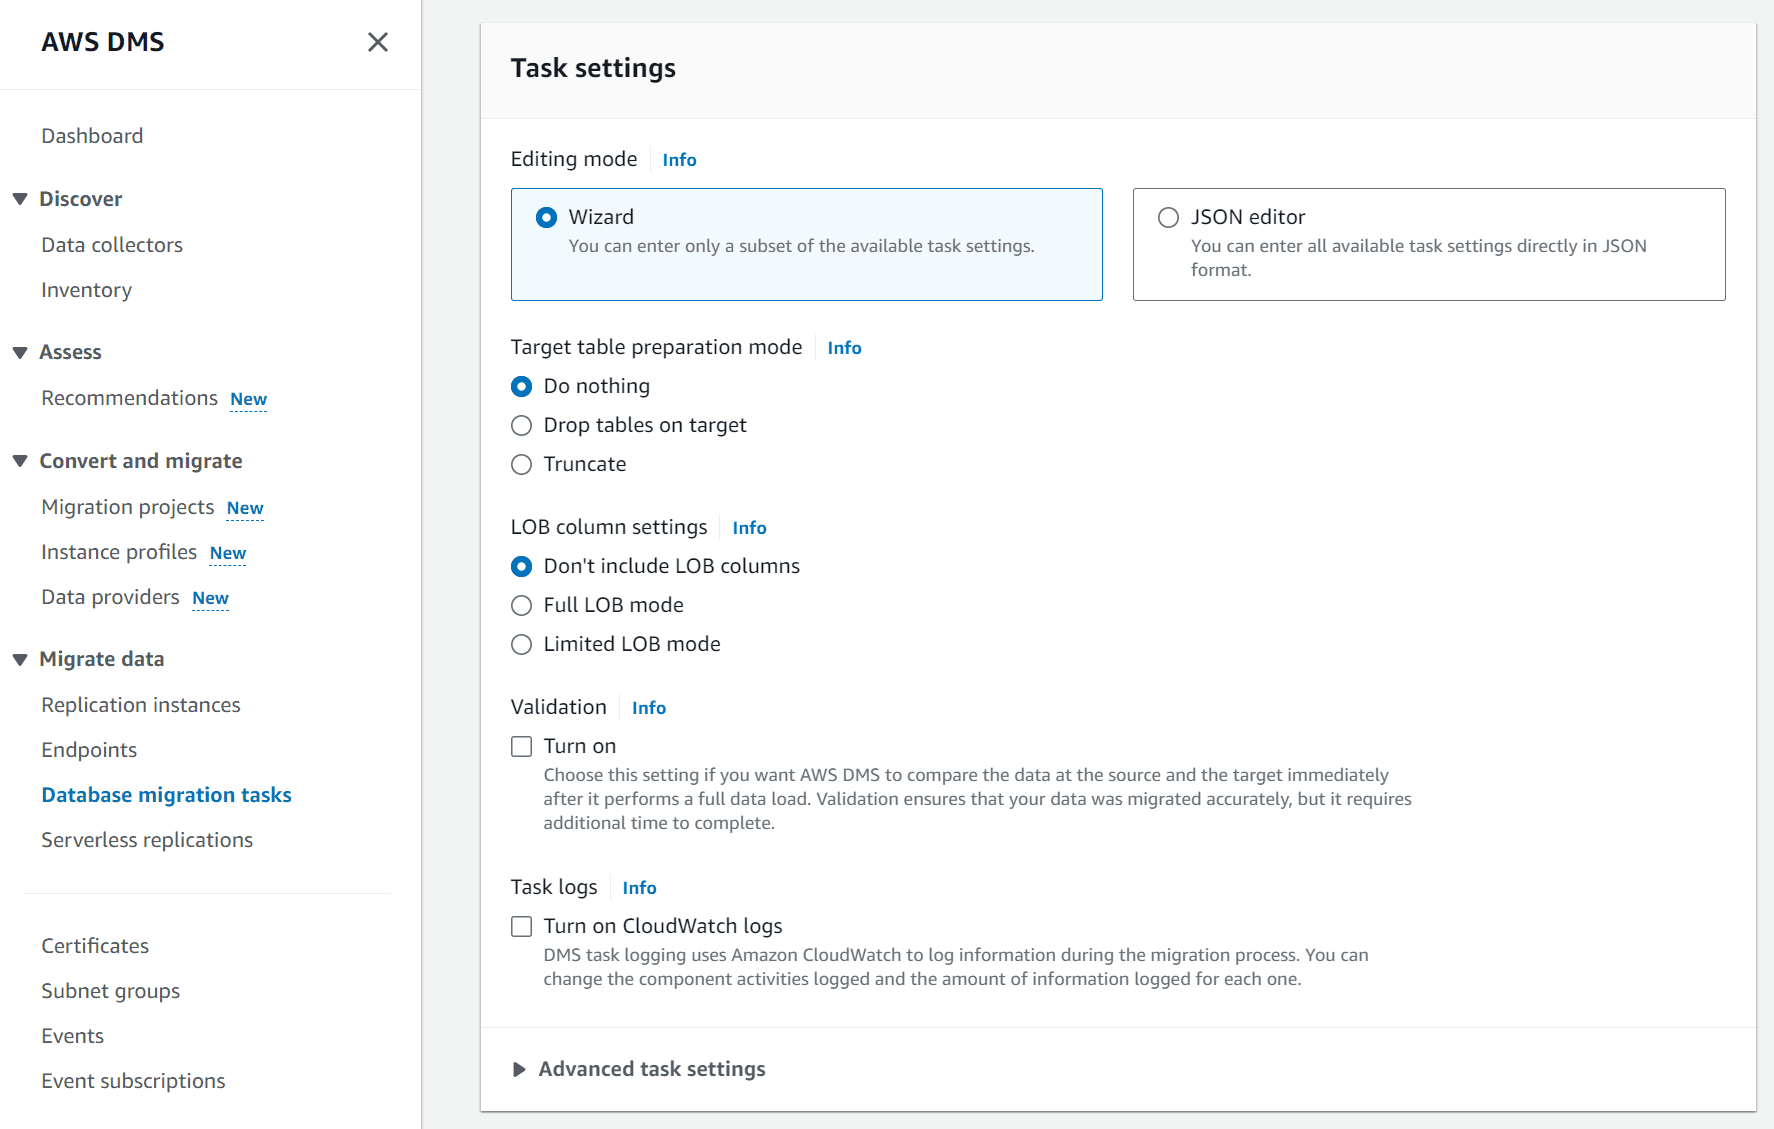Collapse the Discover section
Viewport: 1774px width, 1129px height.
point(20,198)
